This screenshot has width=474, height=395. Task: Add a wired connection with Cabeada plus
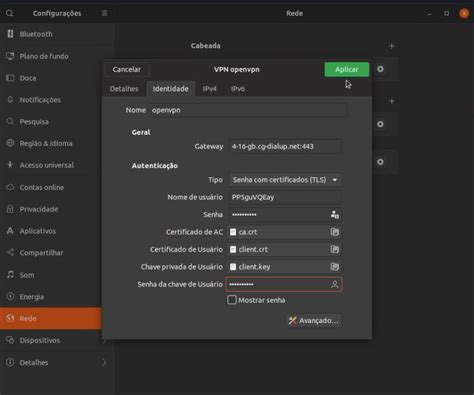tap(392, 46)
